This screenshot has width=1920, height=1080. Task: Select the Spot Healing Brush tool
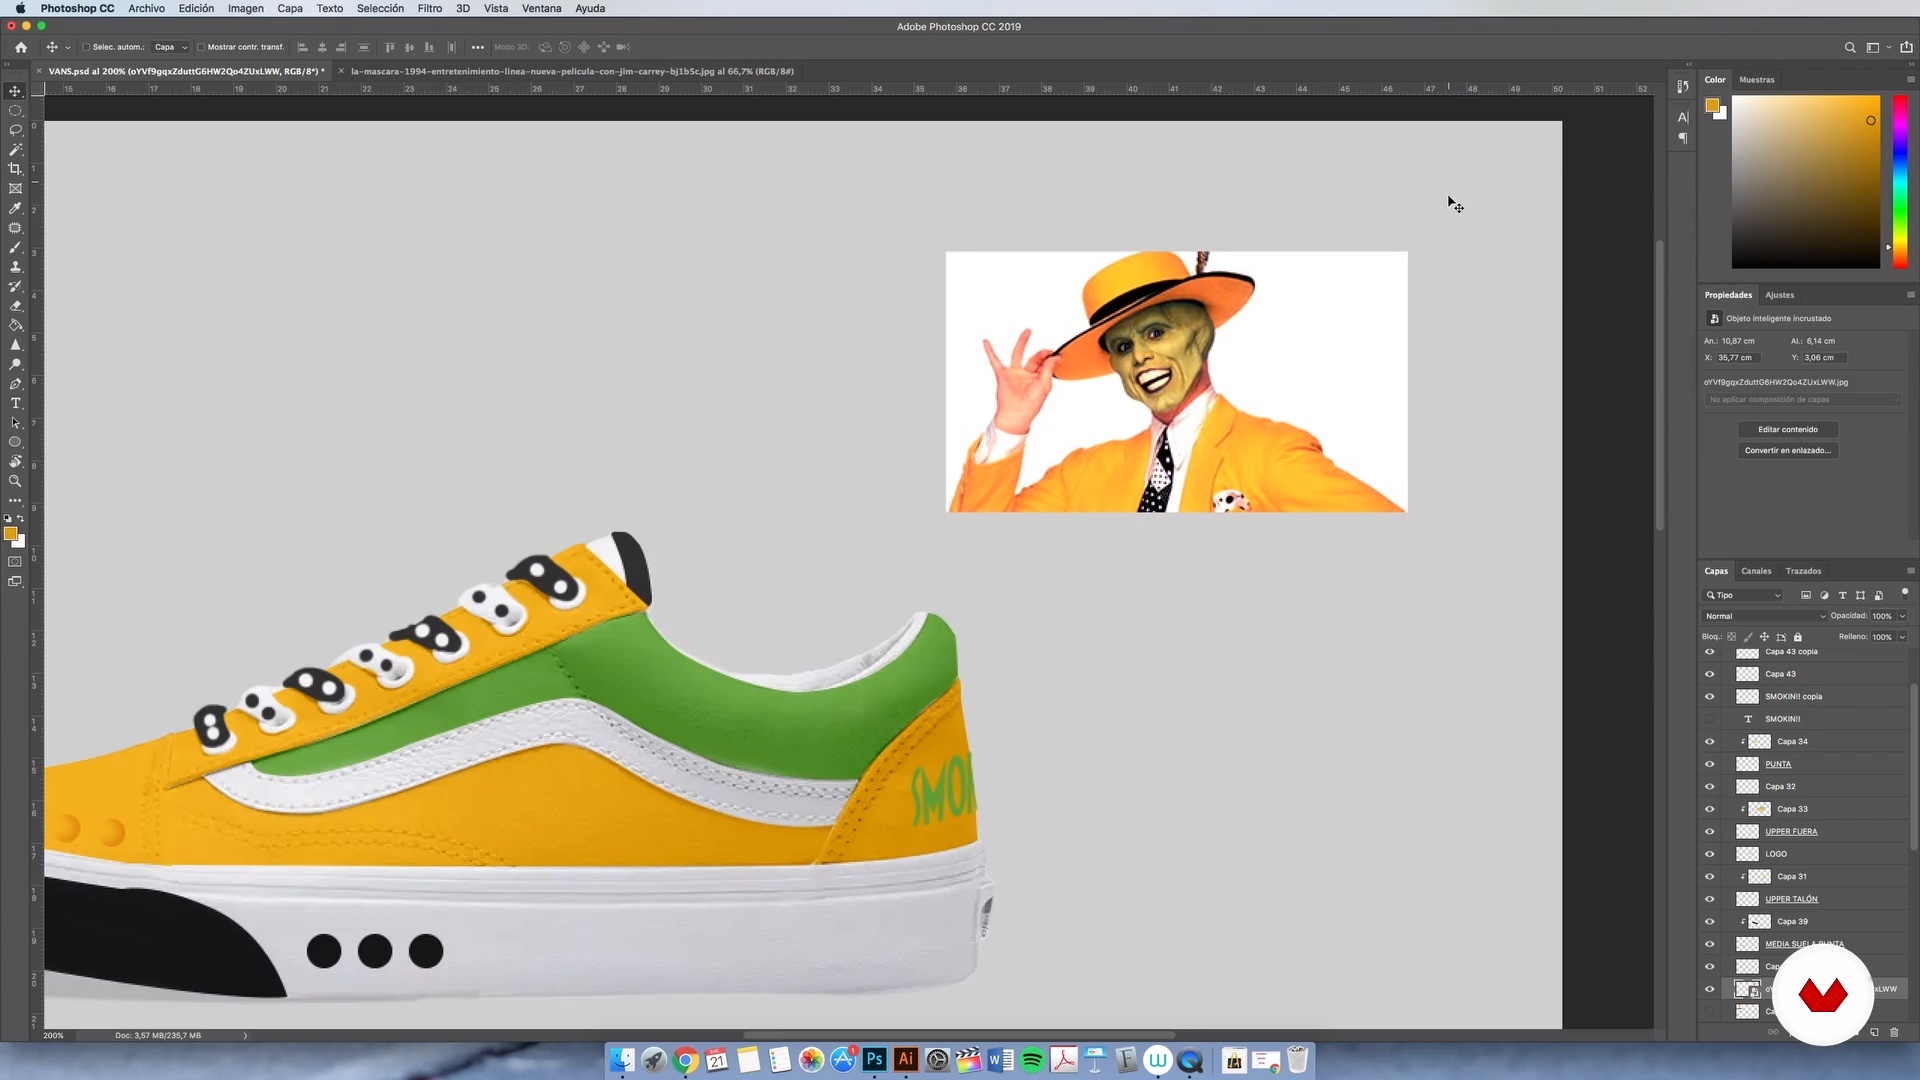click(x=15, y=228)
